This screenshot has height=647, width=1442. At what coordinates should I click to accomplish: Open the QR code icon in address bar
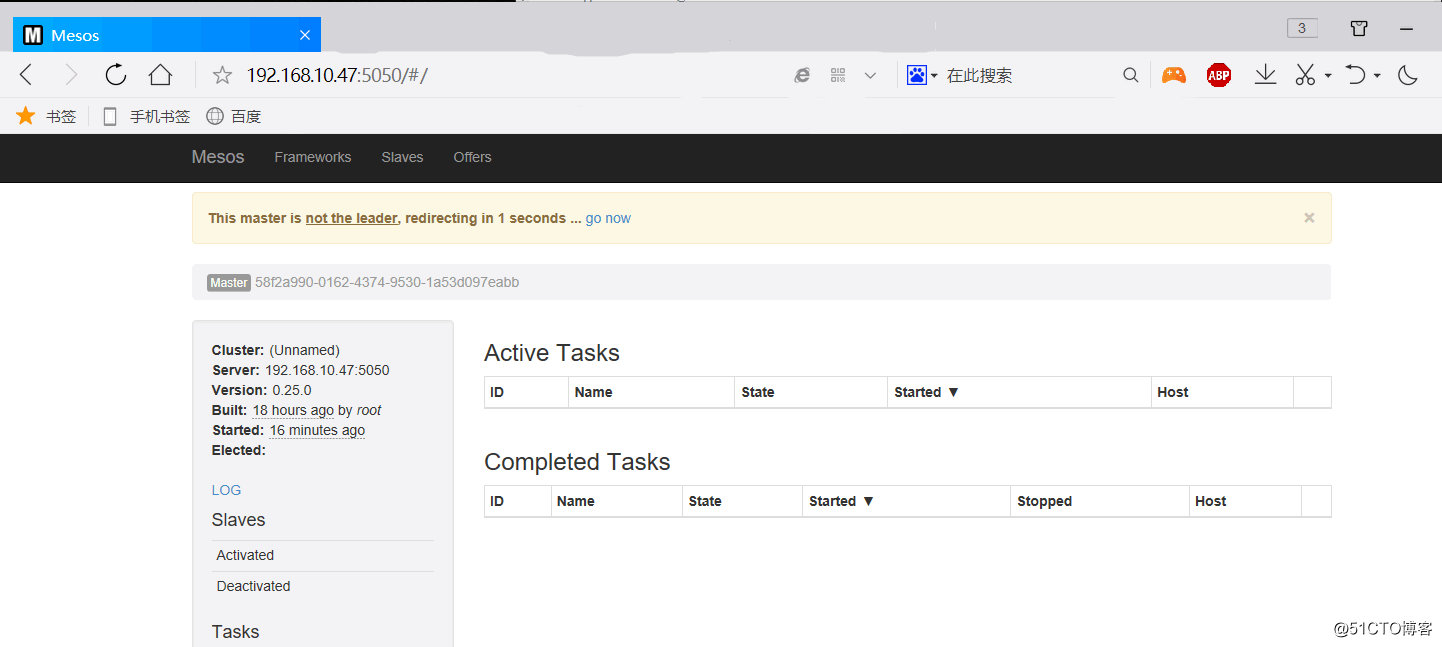pos(838,75)
